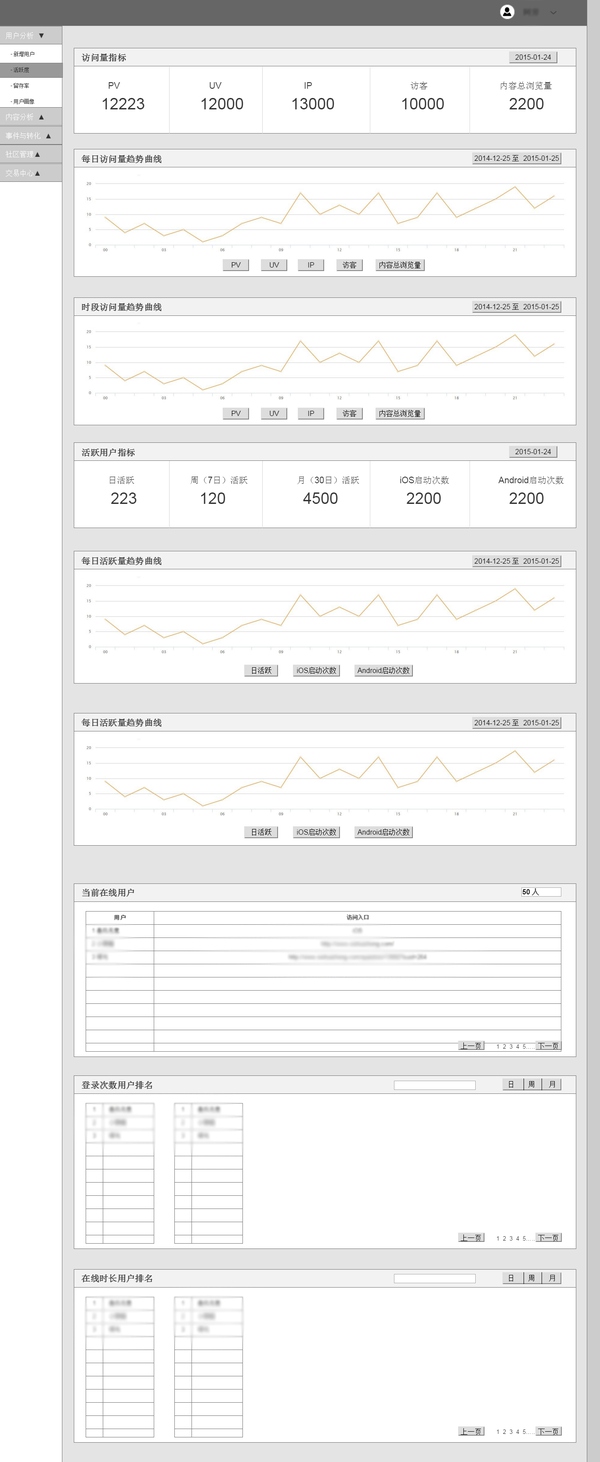The image size is (600, 1462).
Task: Switch 在线时长用户排名 to 日 view
Action: [x=511, y=1278]
